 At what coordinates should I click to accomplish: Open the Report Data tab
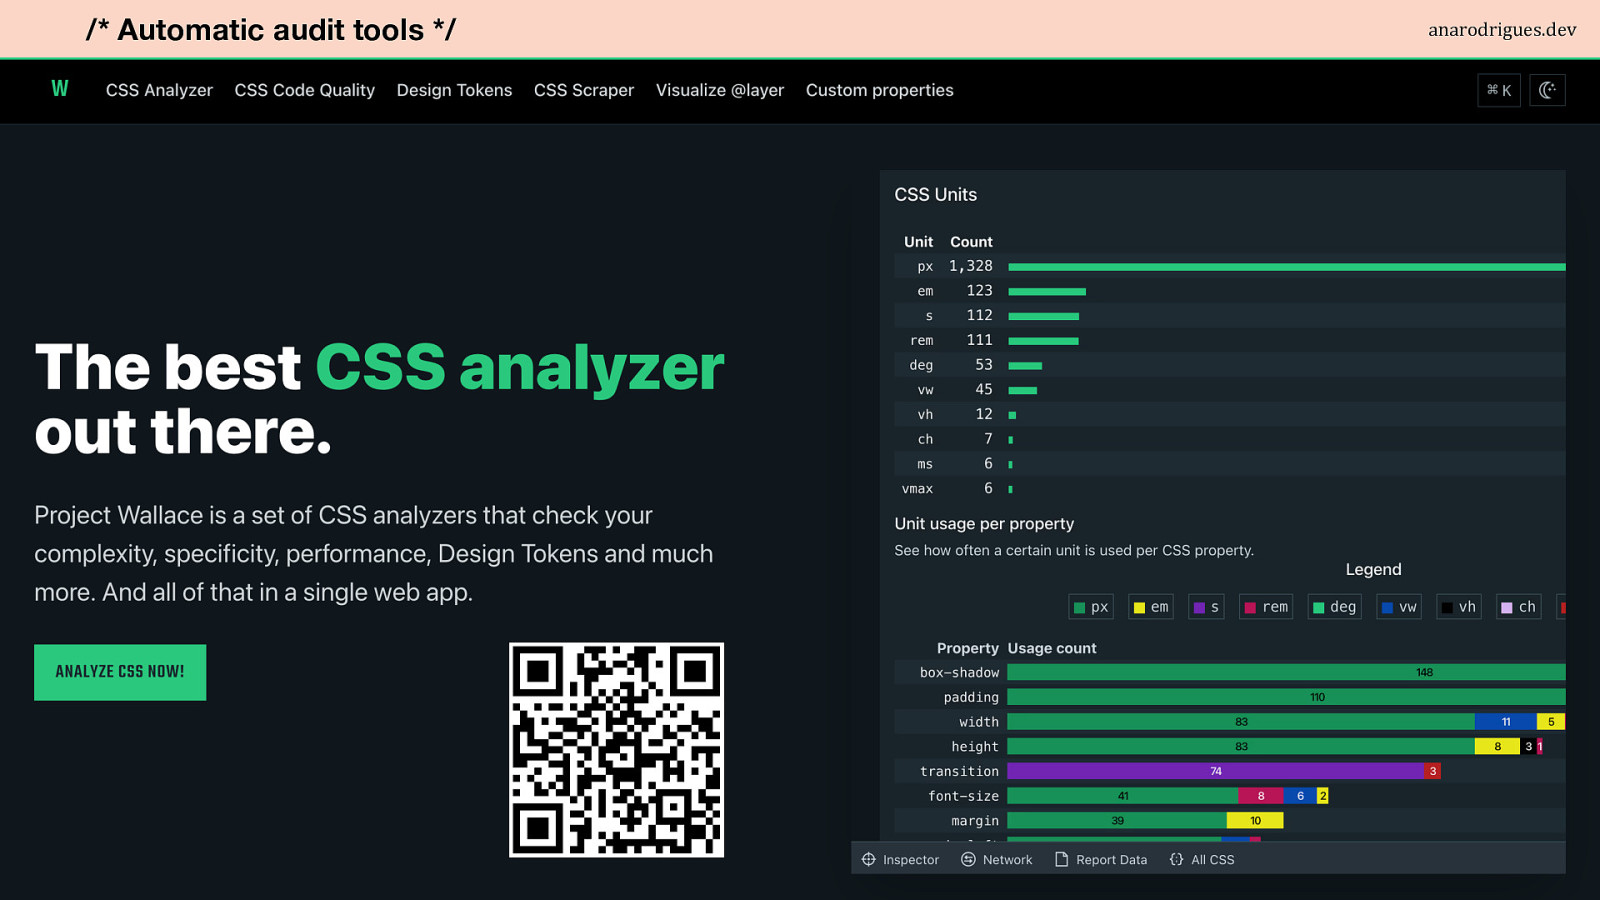[1101, 859]
